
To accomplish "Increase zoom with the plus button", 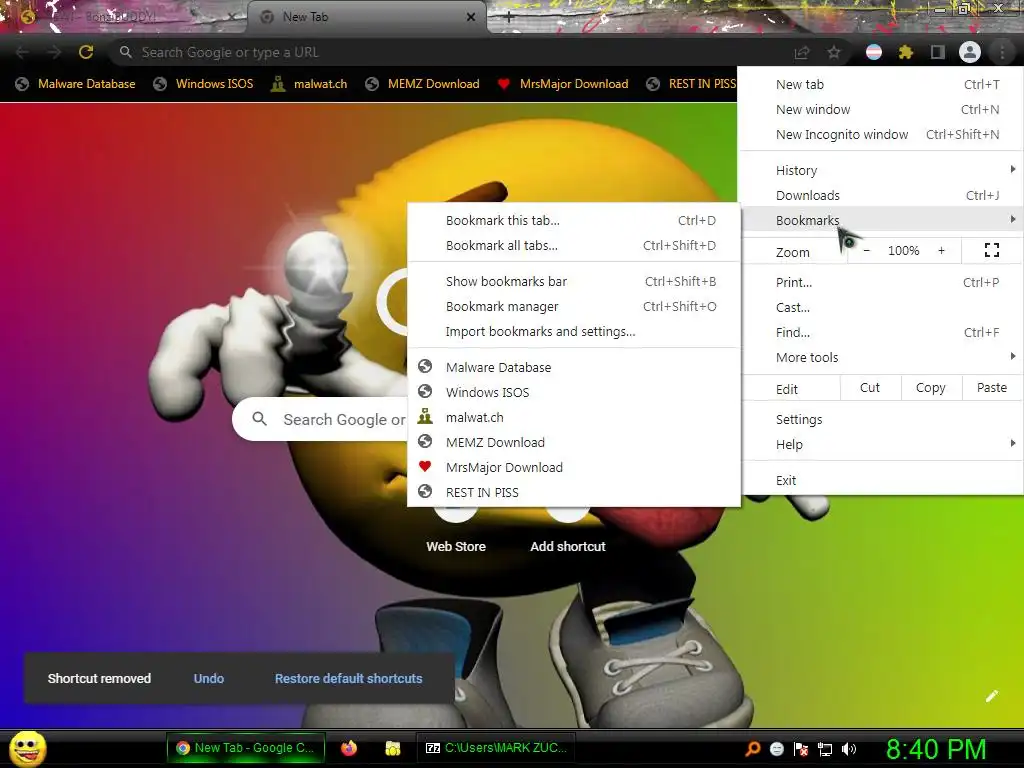I will click(x=941, y=250).
